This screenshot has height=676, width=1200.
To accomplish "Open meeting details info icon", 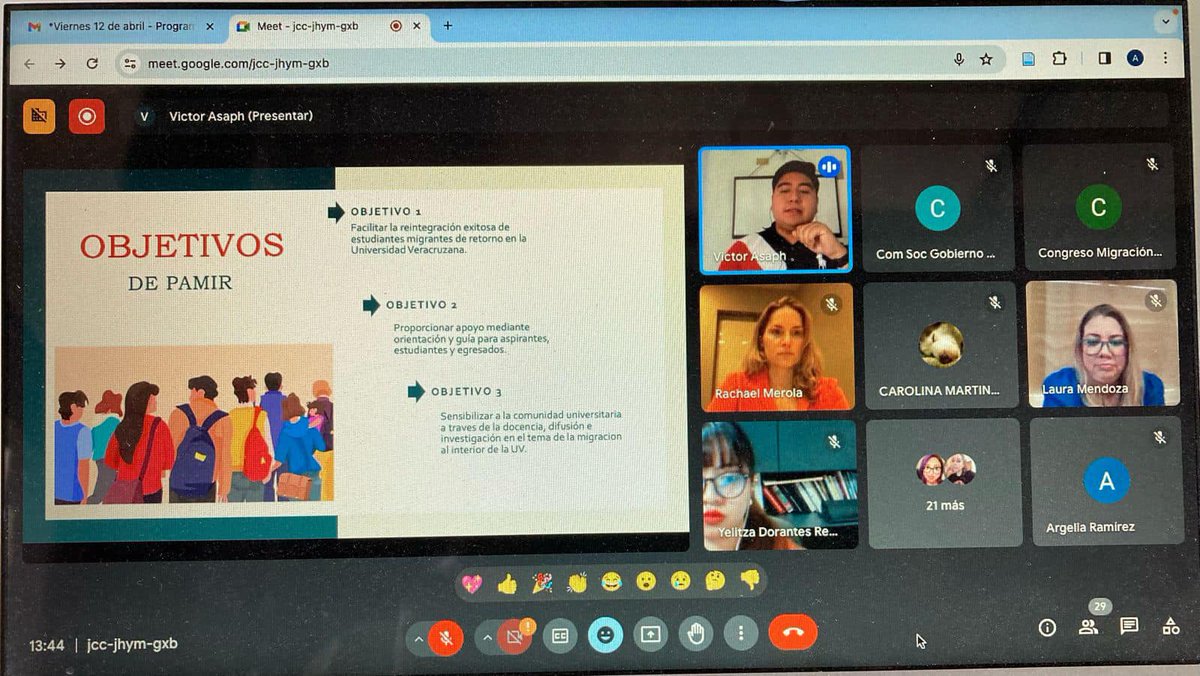I will click(1047, 627).
